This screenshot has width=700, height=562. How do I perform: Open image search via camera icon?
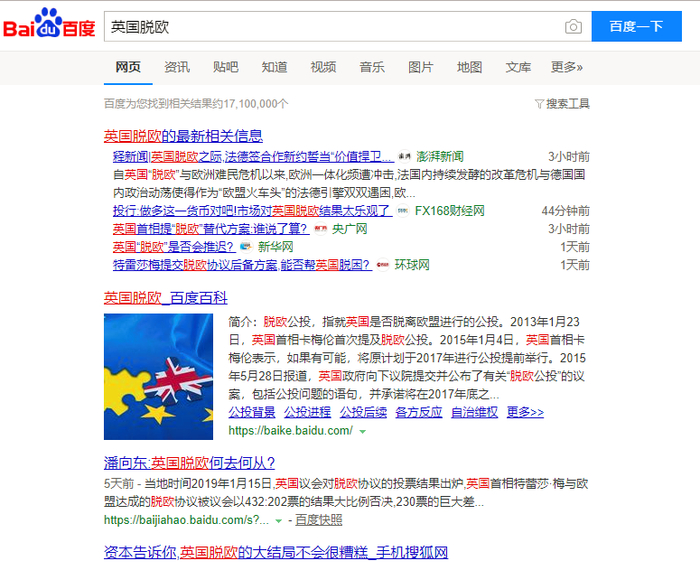(573, 27)
